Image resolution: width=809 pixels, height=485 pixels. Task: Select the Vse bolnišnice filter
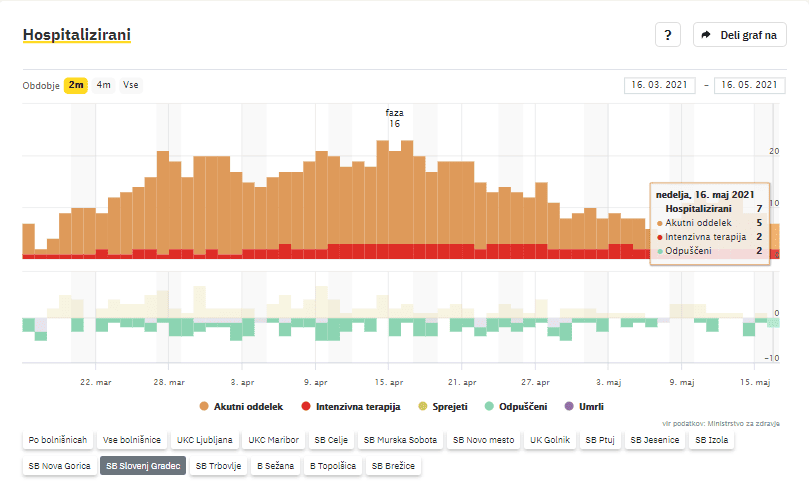(x=132, y=440)
